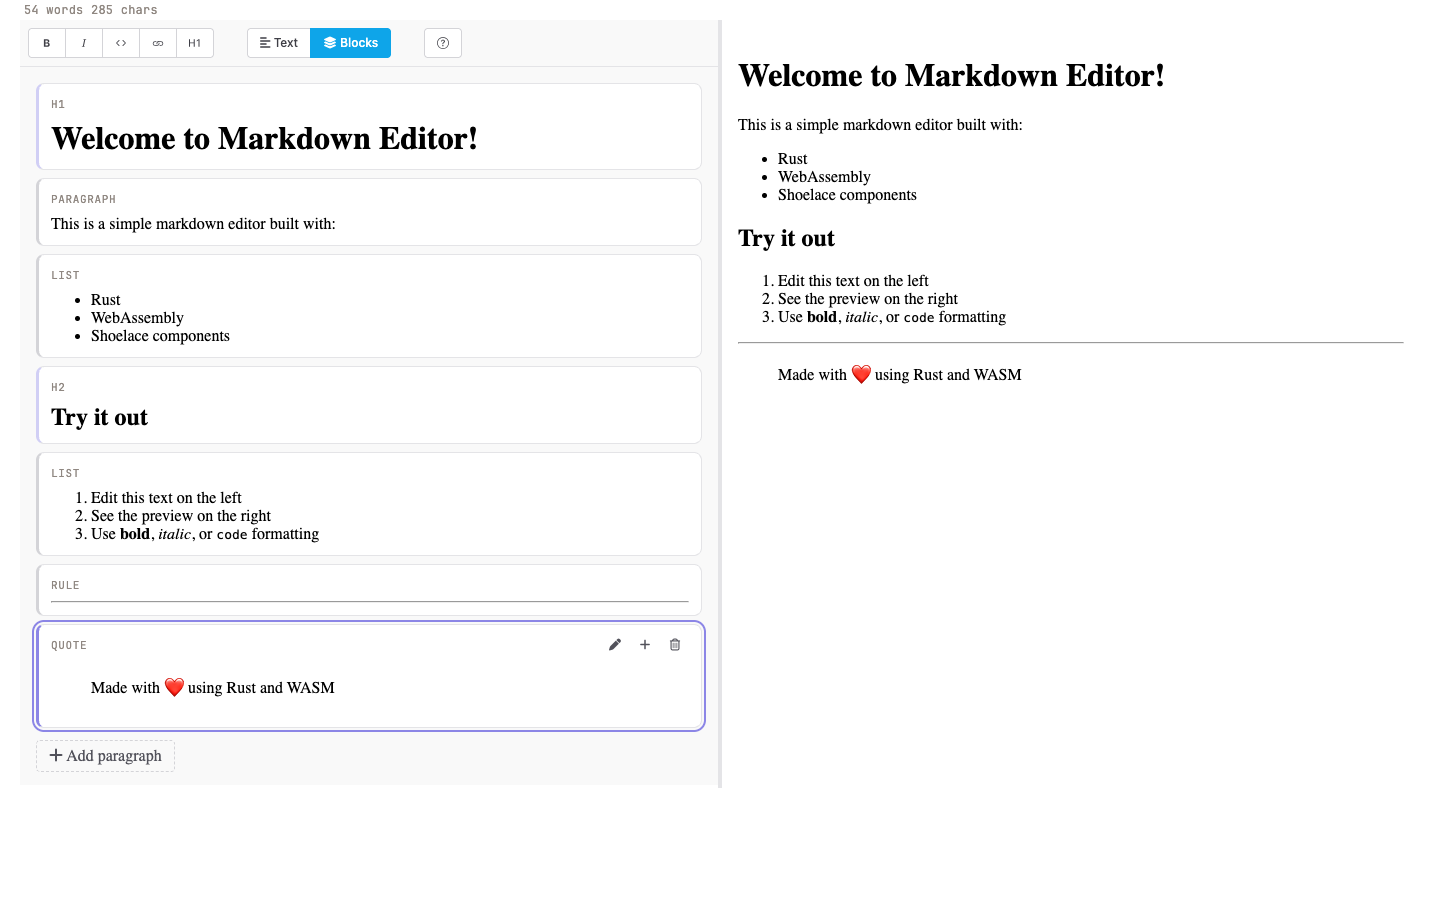The width and height of the screenshot is (1440, 900).
Task: Switch to Text editing mode
Action: click(x=279, y=43)
